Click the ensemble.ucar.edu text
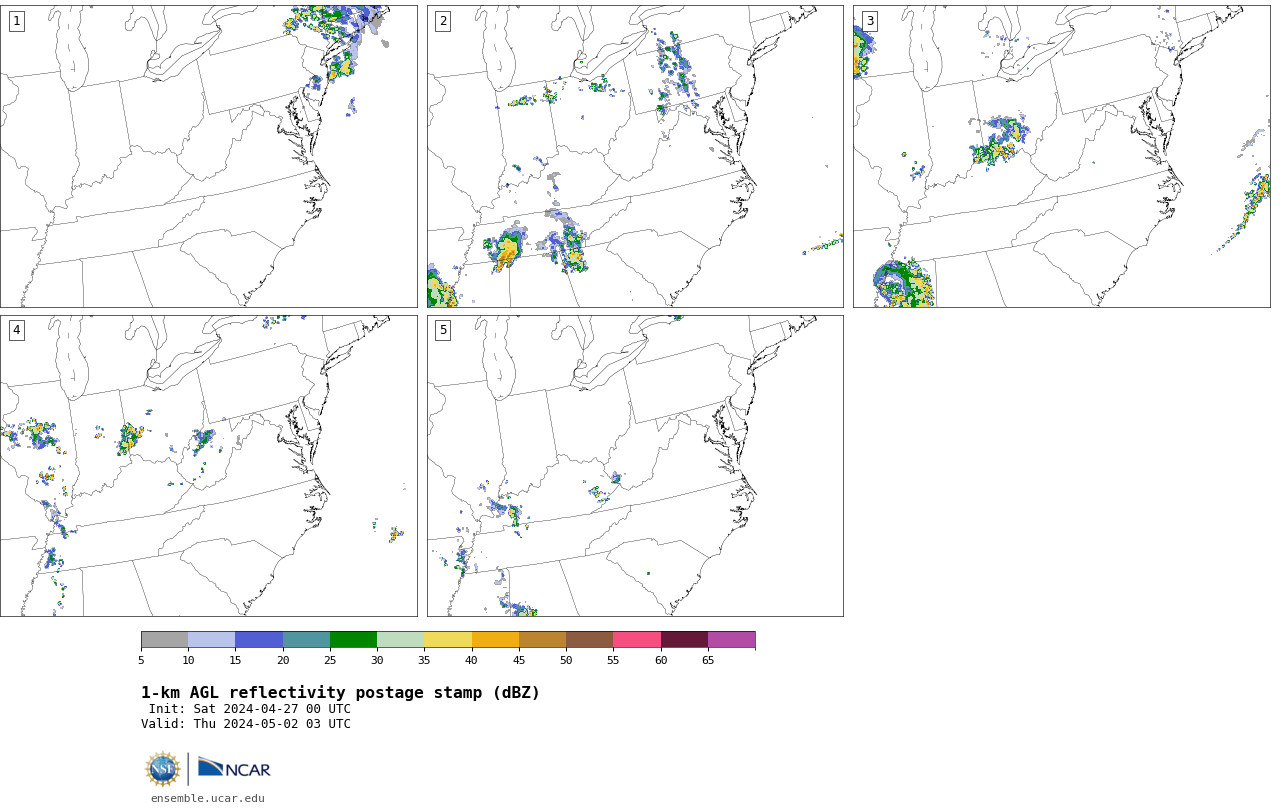 coord(208,798)
